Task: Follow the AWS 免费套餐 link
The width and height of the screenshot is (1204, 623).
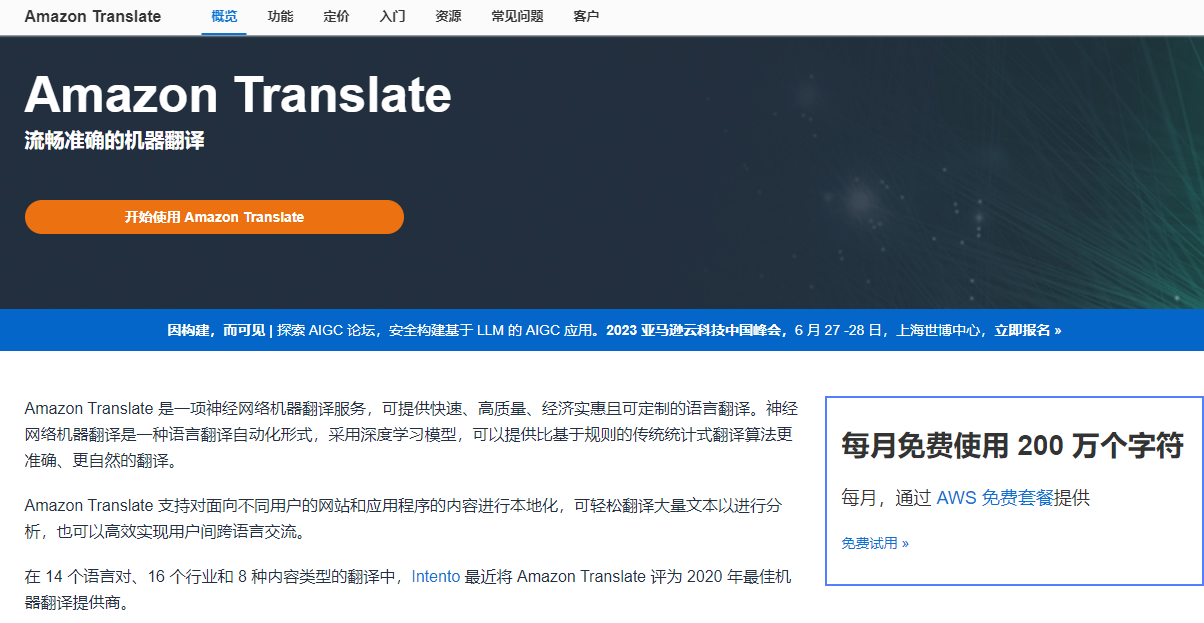Action: (994, 498)
